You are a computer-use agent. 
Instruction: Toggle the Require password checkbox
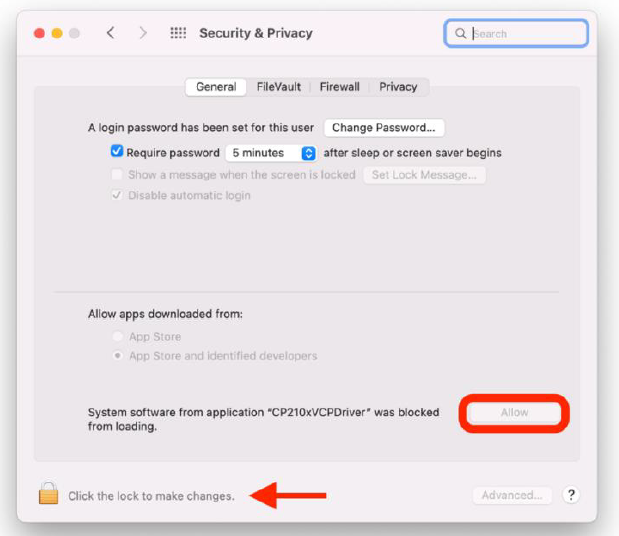(x=117, y=153)
